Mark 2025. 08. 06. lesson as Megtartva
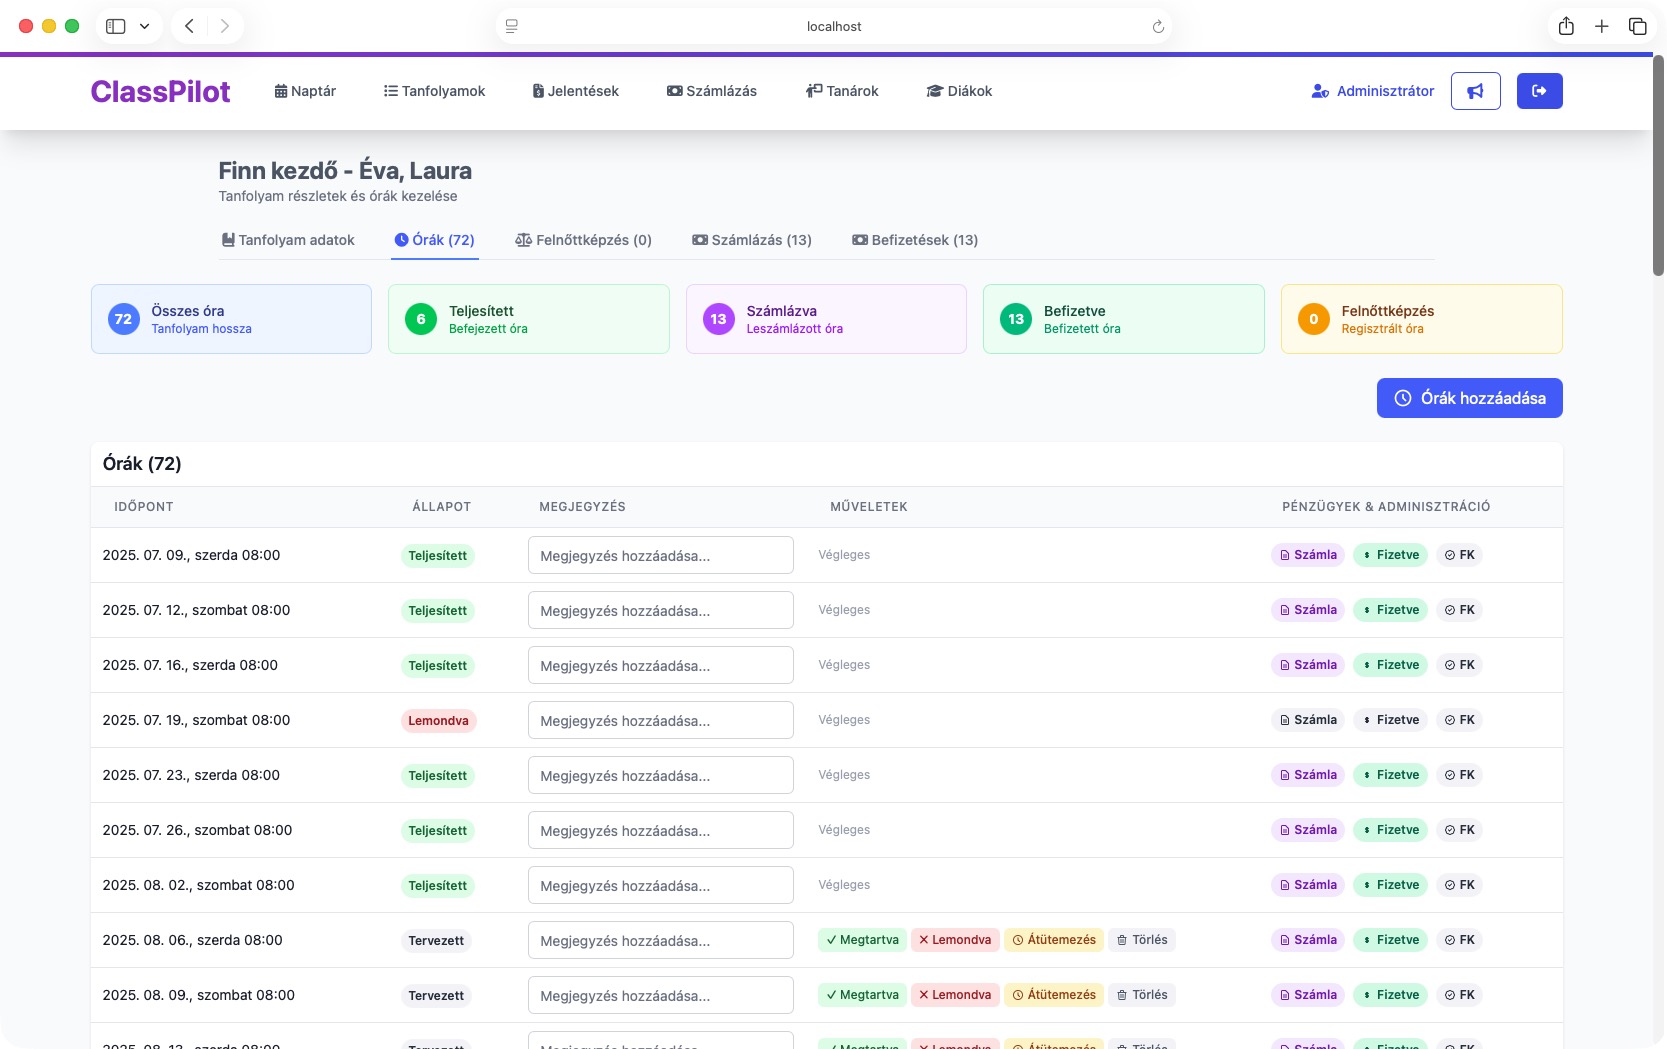The height and width of the screenshot is (1049, 1667). pyautogui.click(x=862, y=940)
